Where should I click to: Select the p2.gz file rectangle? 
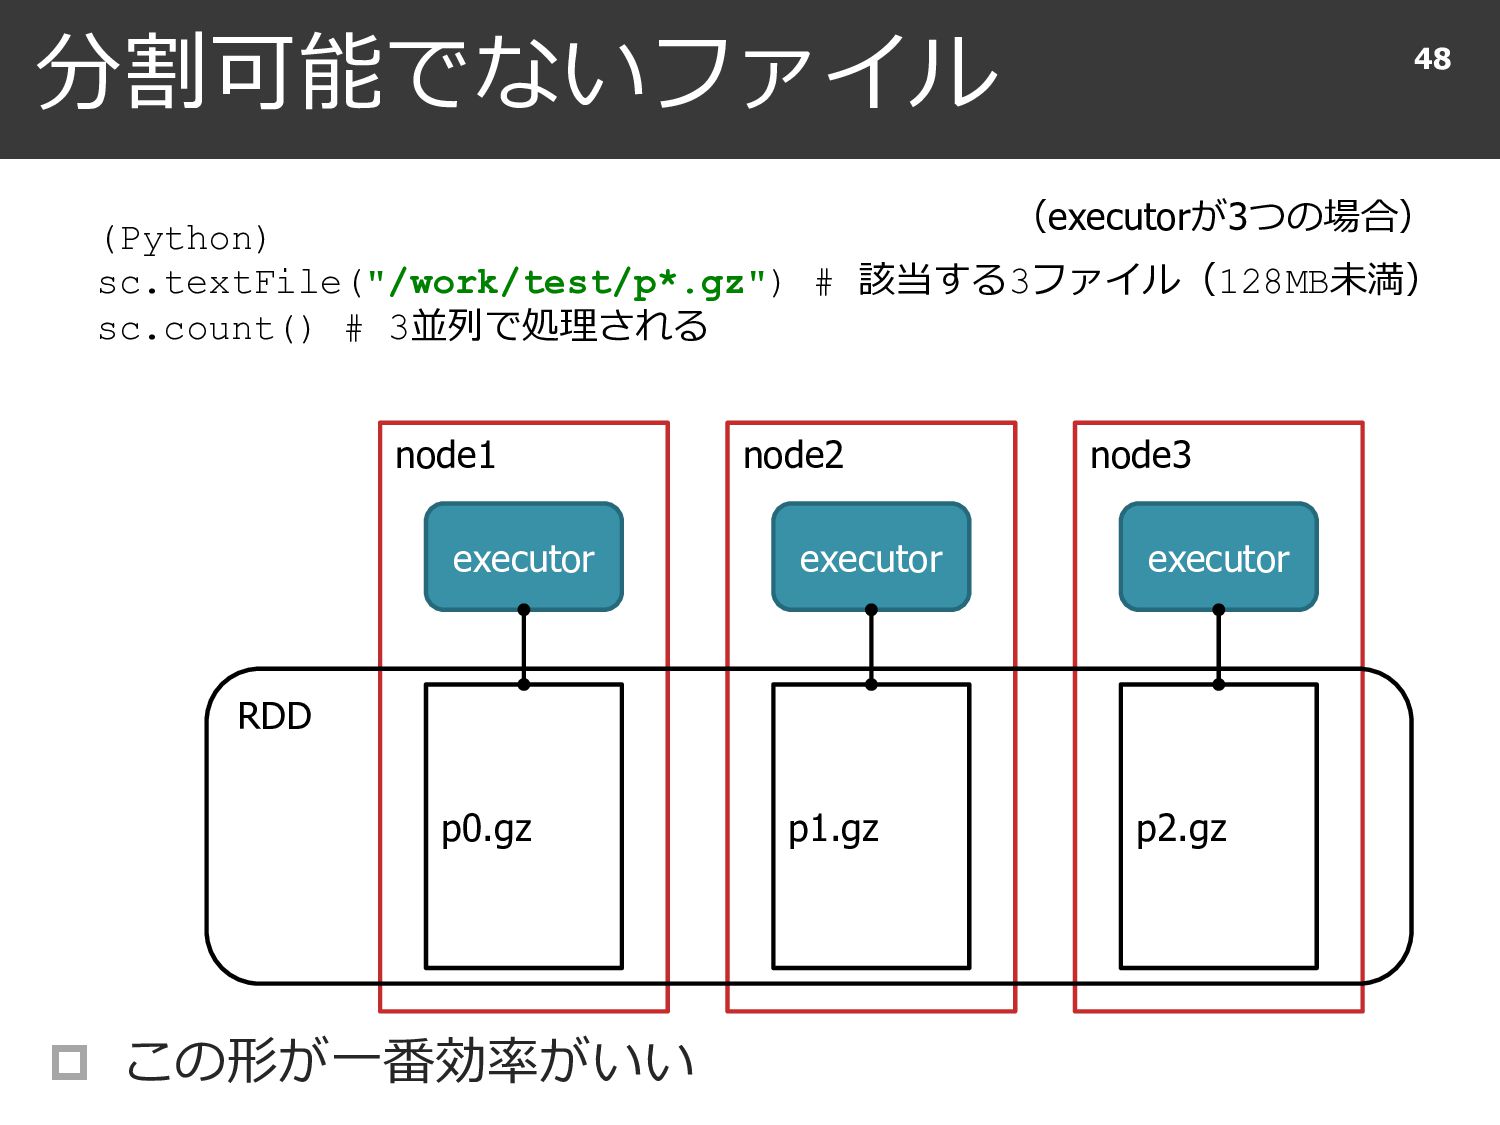pos(1218,826)
